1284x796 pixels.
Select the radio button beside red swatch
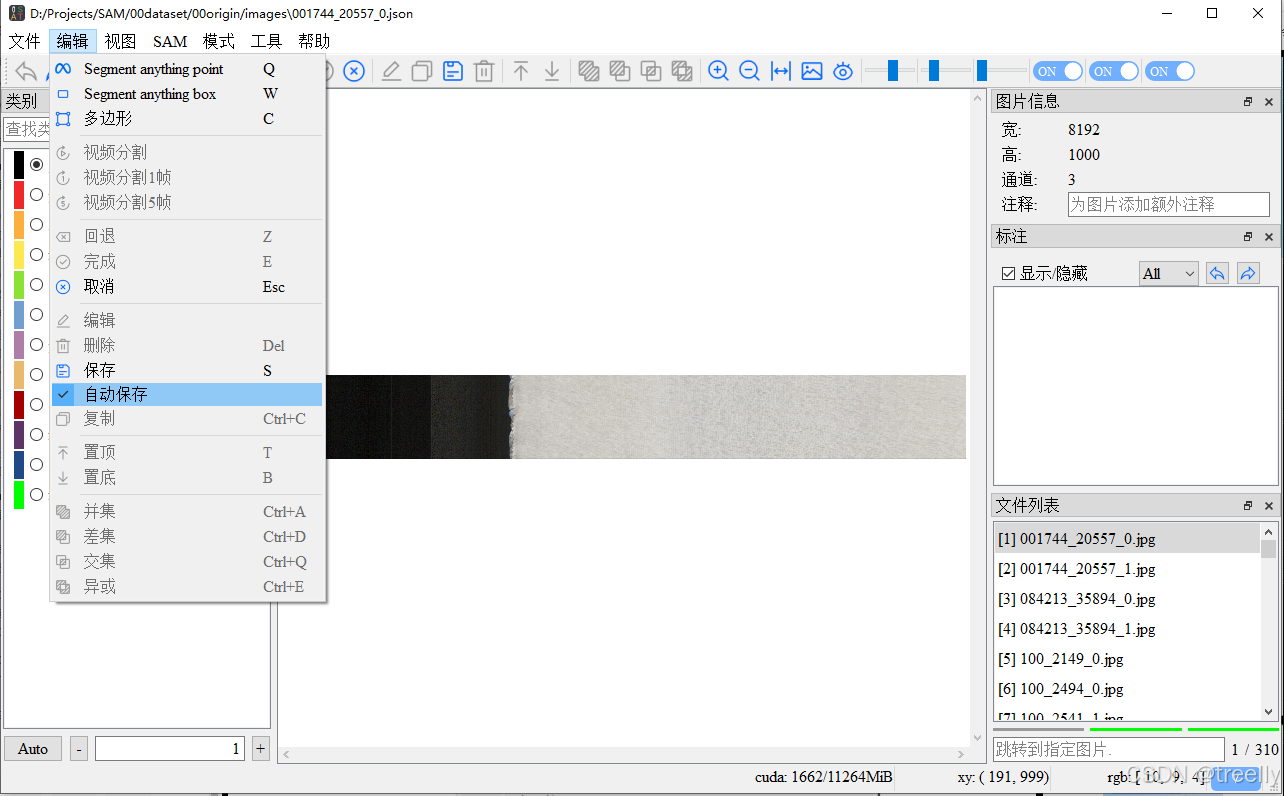[37, 194]
